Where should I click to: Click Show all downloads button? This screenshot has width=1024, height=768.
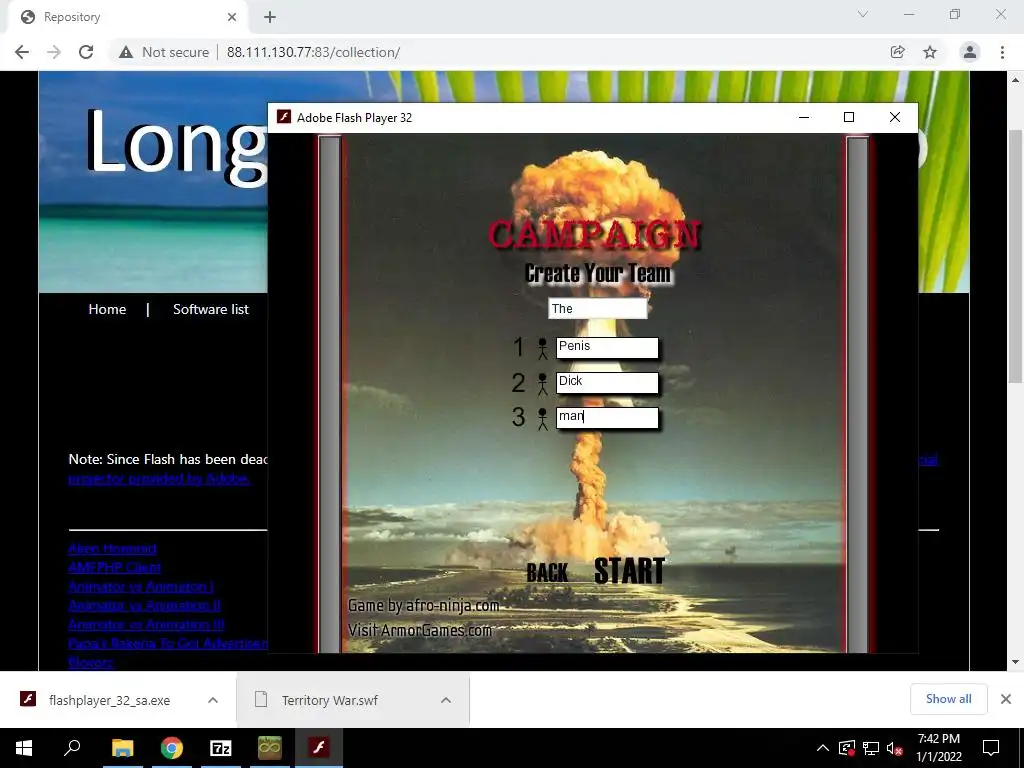(x=948, y=699)
